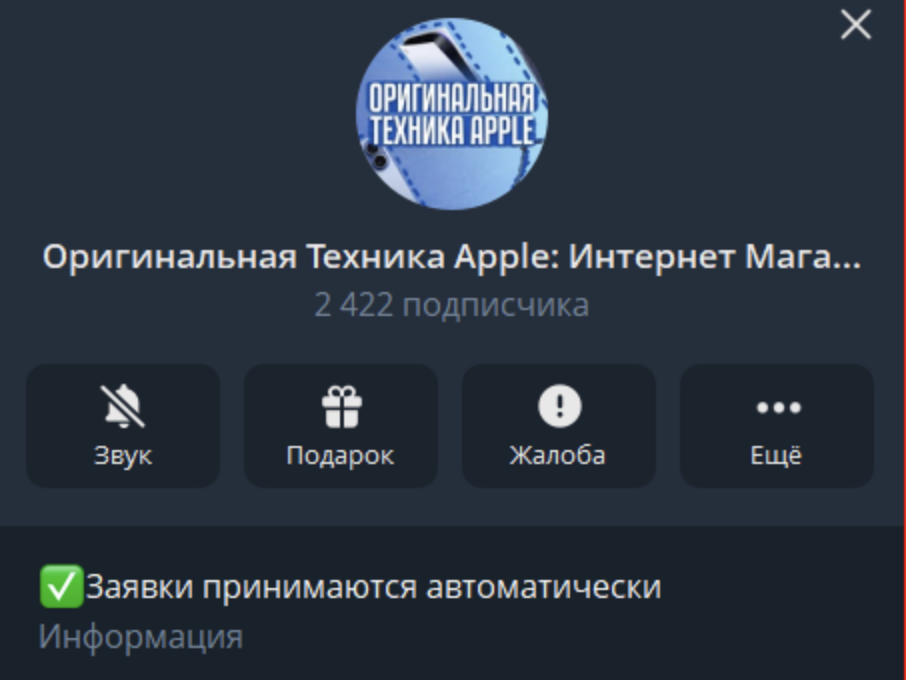This screenshot has width=906, height=680.
Task: Click the Оригинальная Техника Apple avatar caption
Action: point(452,113)
